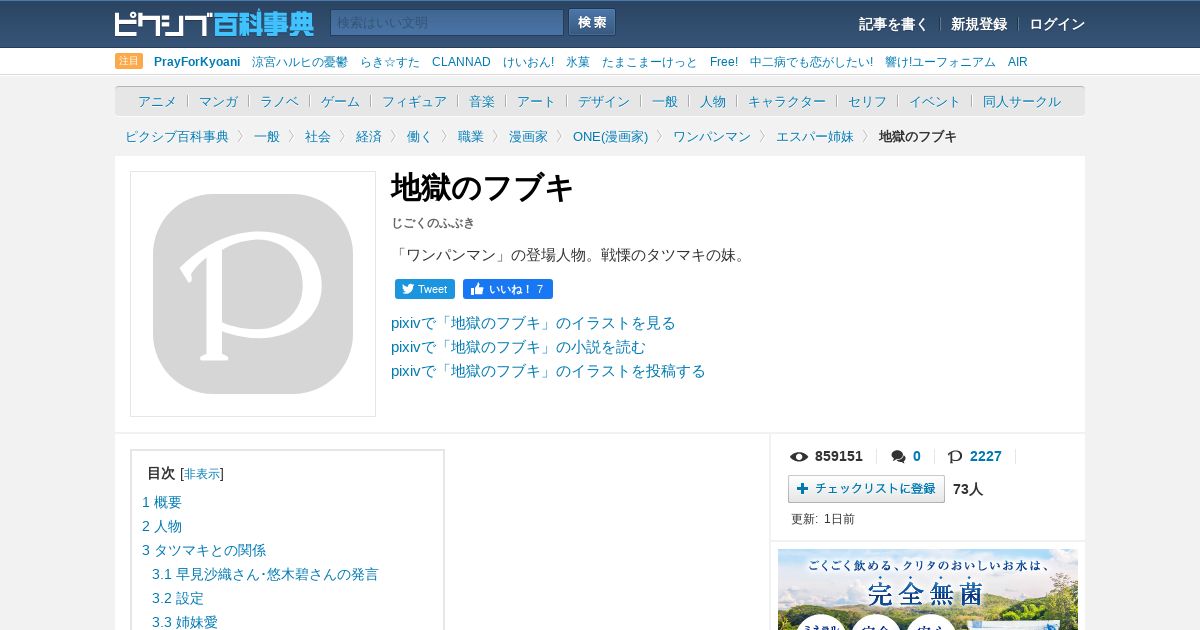Click the pixiv placeholder article thumbnail
The image size is (1200, 630).
(x=253, y=294)
